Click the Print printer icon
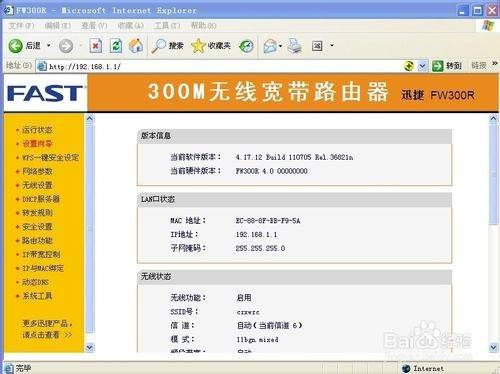 pos(295,46)
